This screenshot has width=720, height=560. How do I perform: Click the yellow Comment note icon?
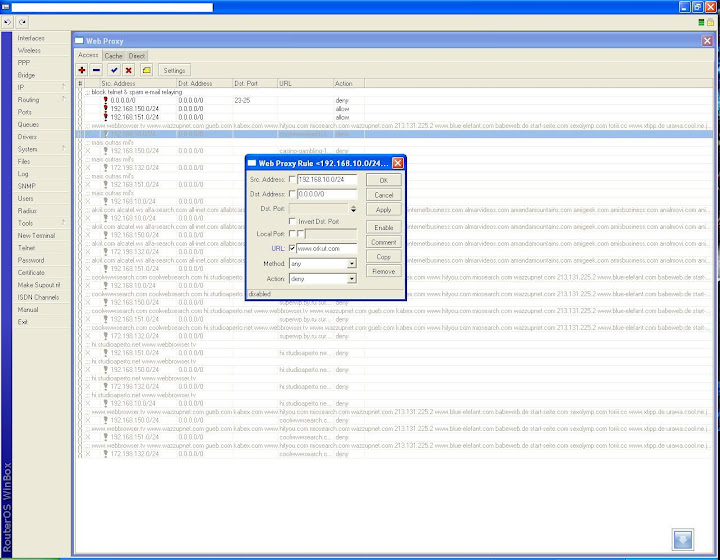(x=146, y=70)
